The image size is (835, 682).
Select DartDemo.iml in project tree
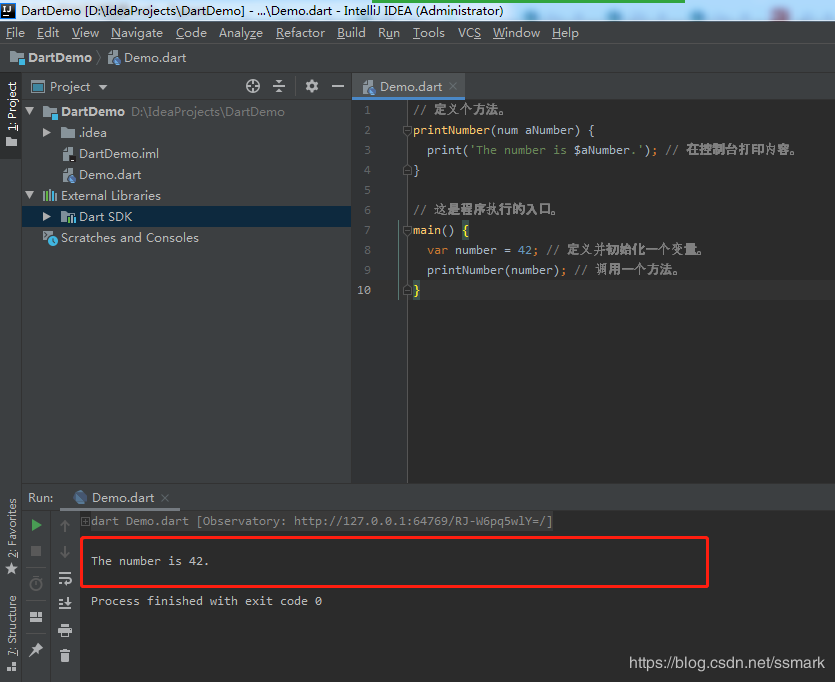119,154
